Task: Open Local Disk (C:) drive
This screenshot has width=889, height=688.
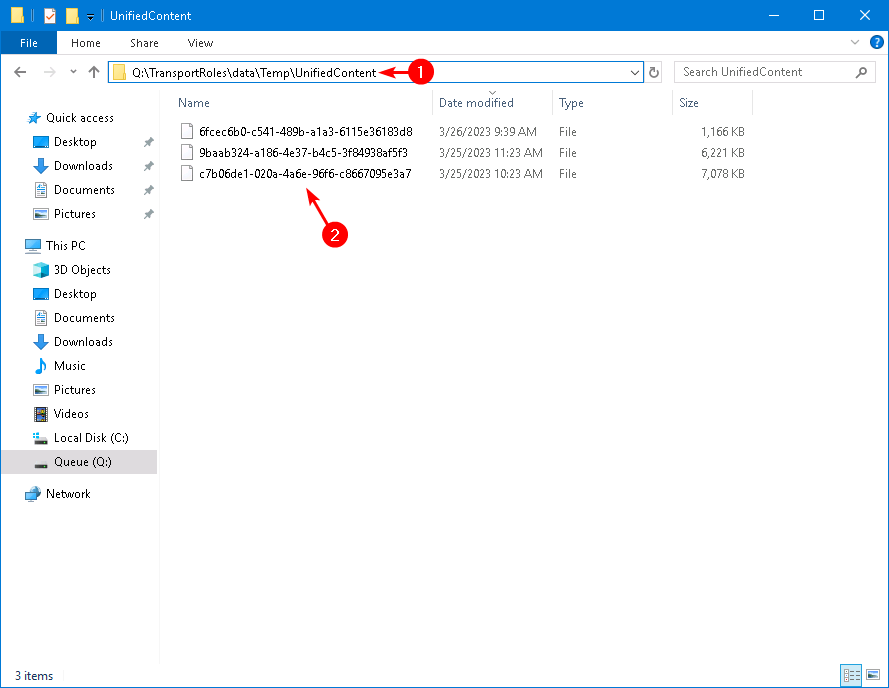Action: pyautogui.click(x=91, y=438)
